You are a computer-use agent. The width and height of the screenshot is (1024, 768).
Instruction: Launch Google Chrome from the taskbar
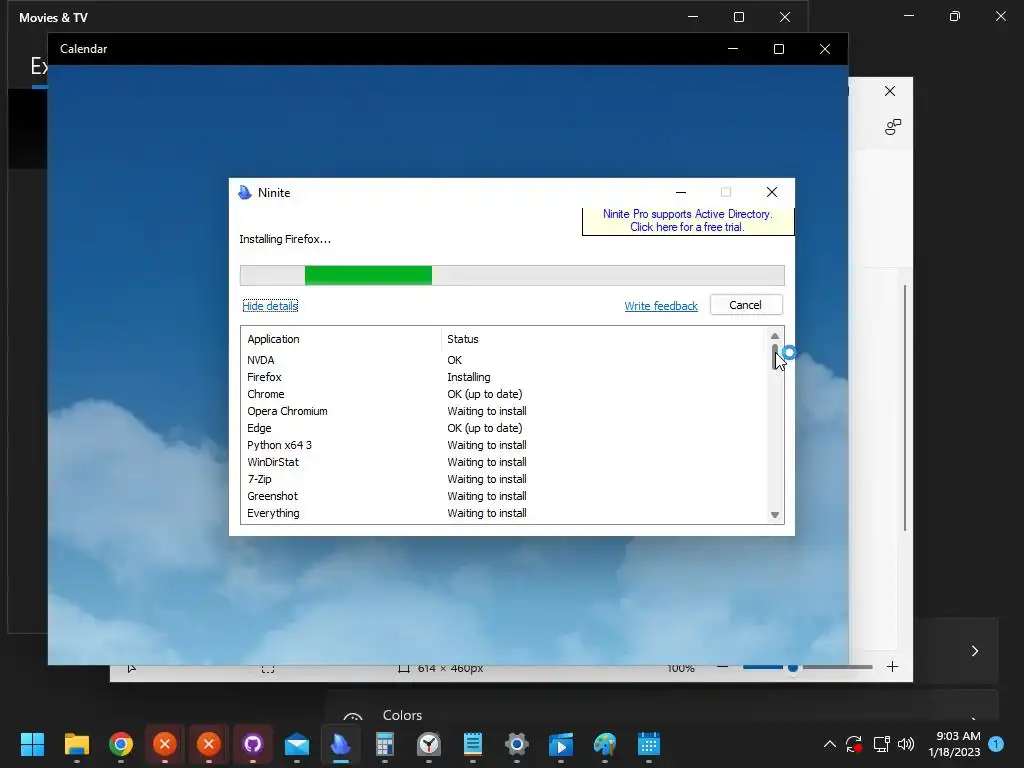[x=121, y=744]
